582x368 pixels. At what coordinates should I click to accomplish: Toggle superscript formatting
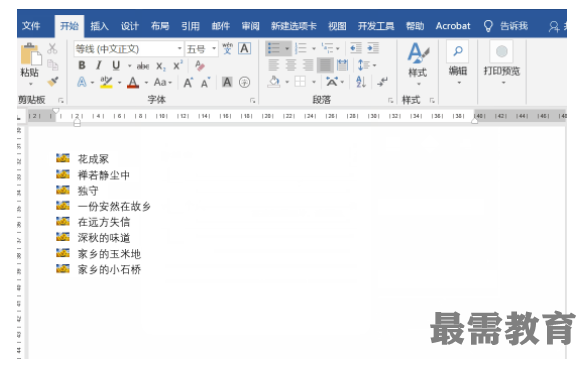[178, 65]
